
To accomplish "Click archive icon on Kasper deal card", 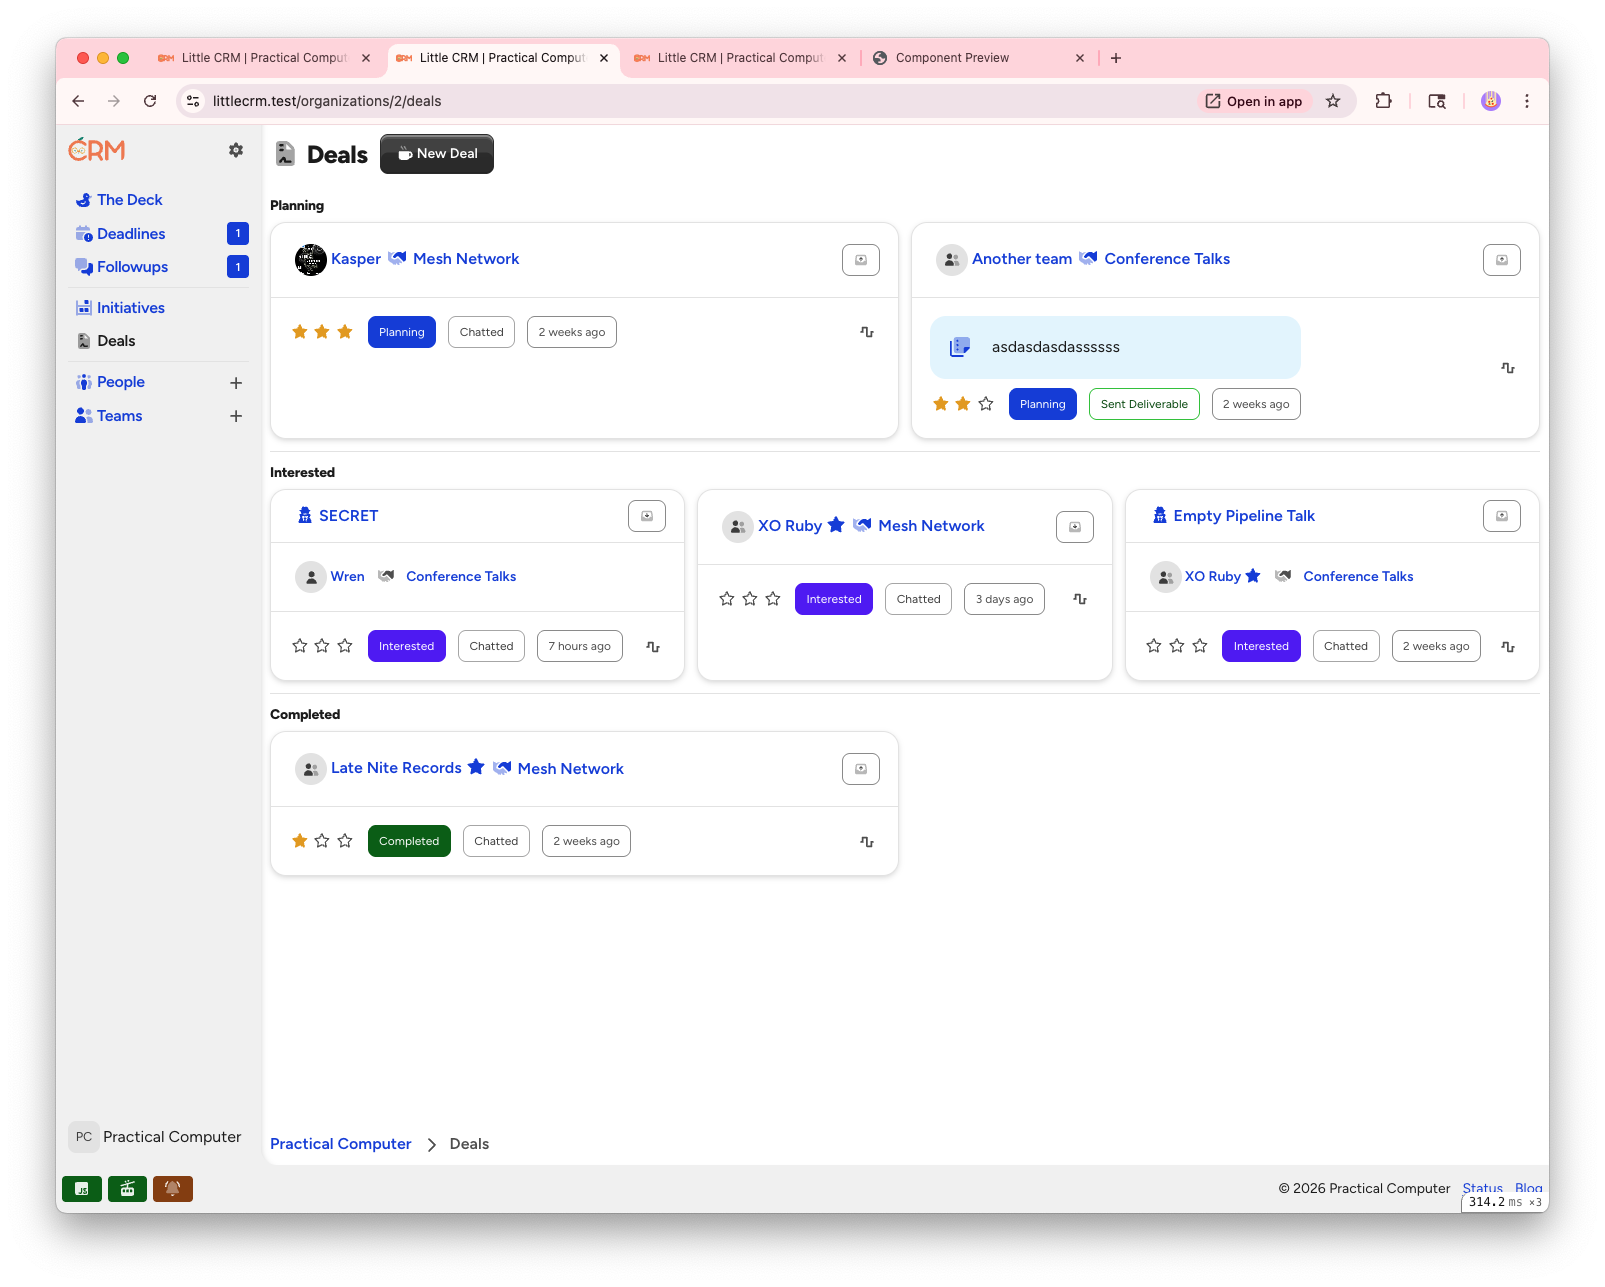I will [x=860, y=260].
